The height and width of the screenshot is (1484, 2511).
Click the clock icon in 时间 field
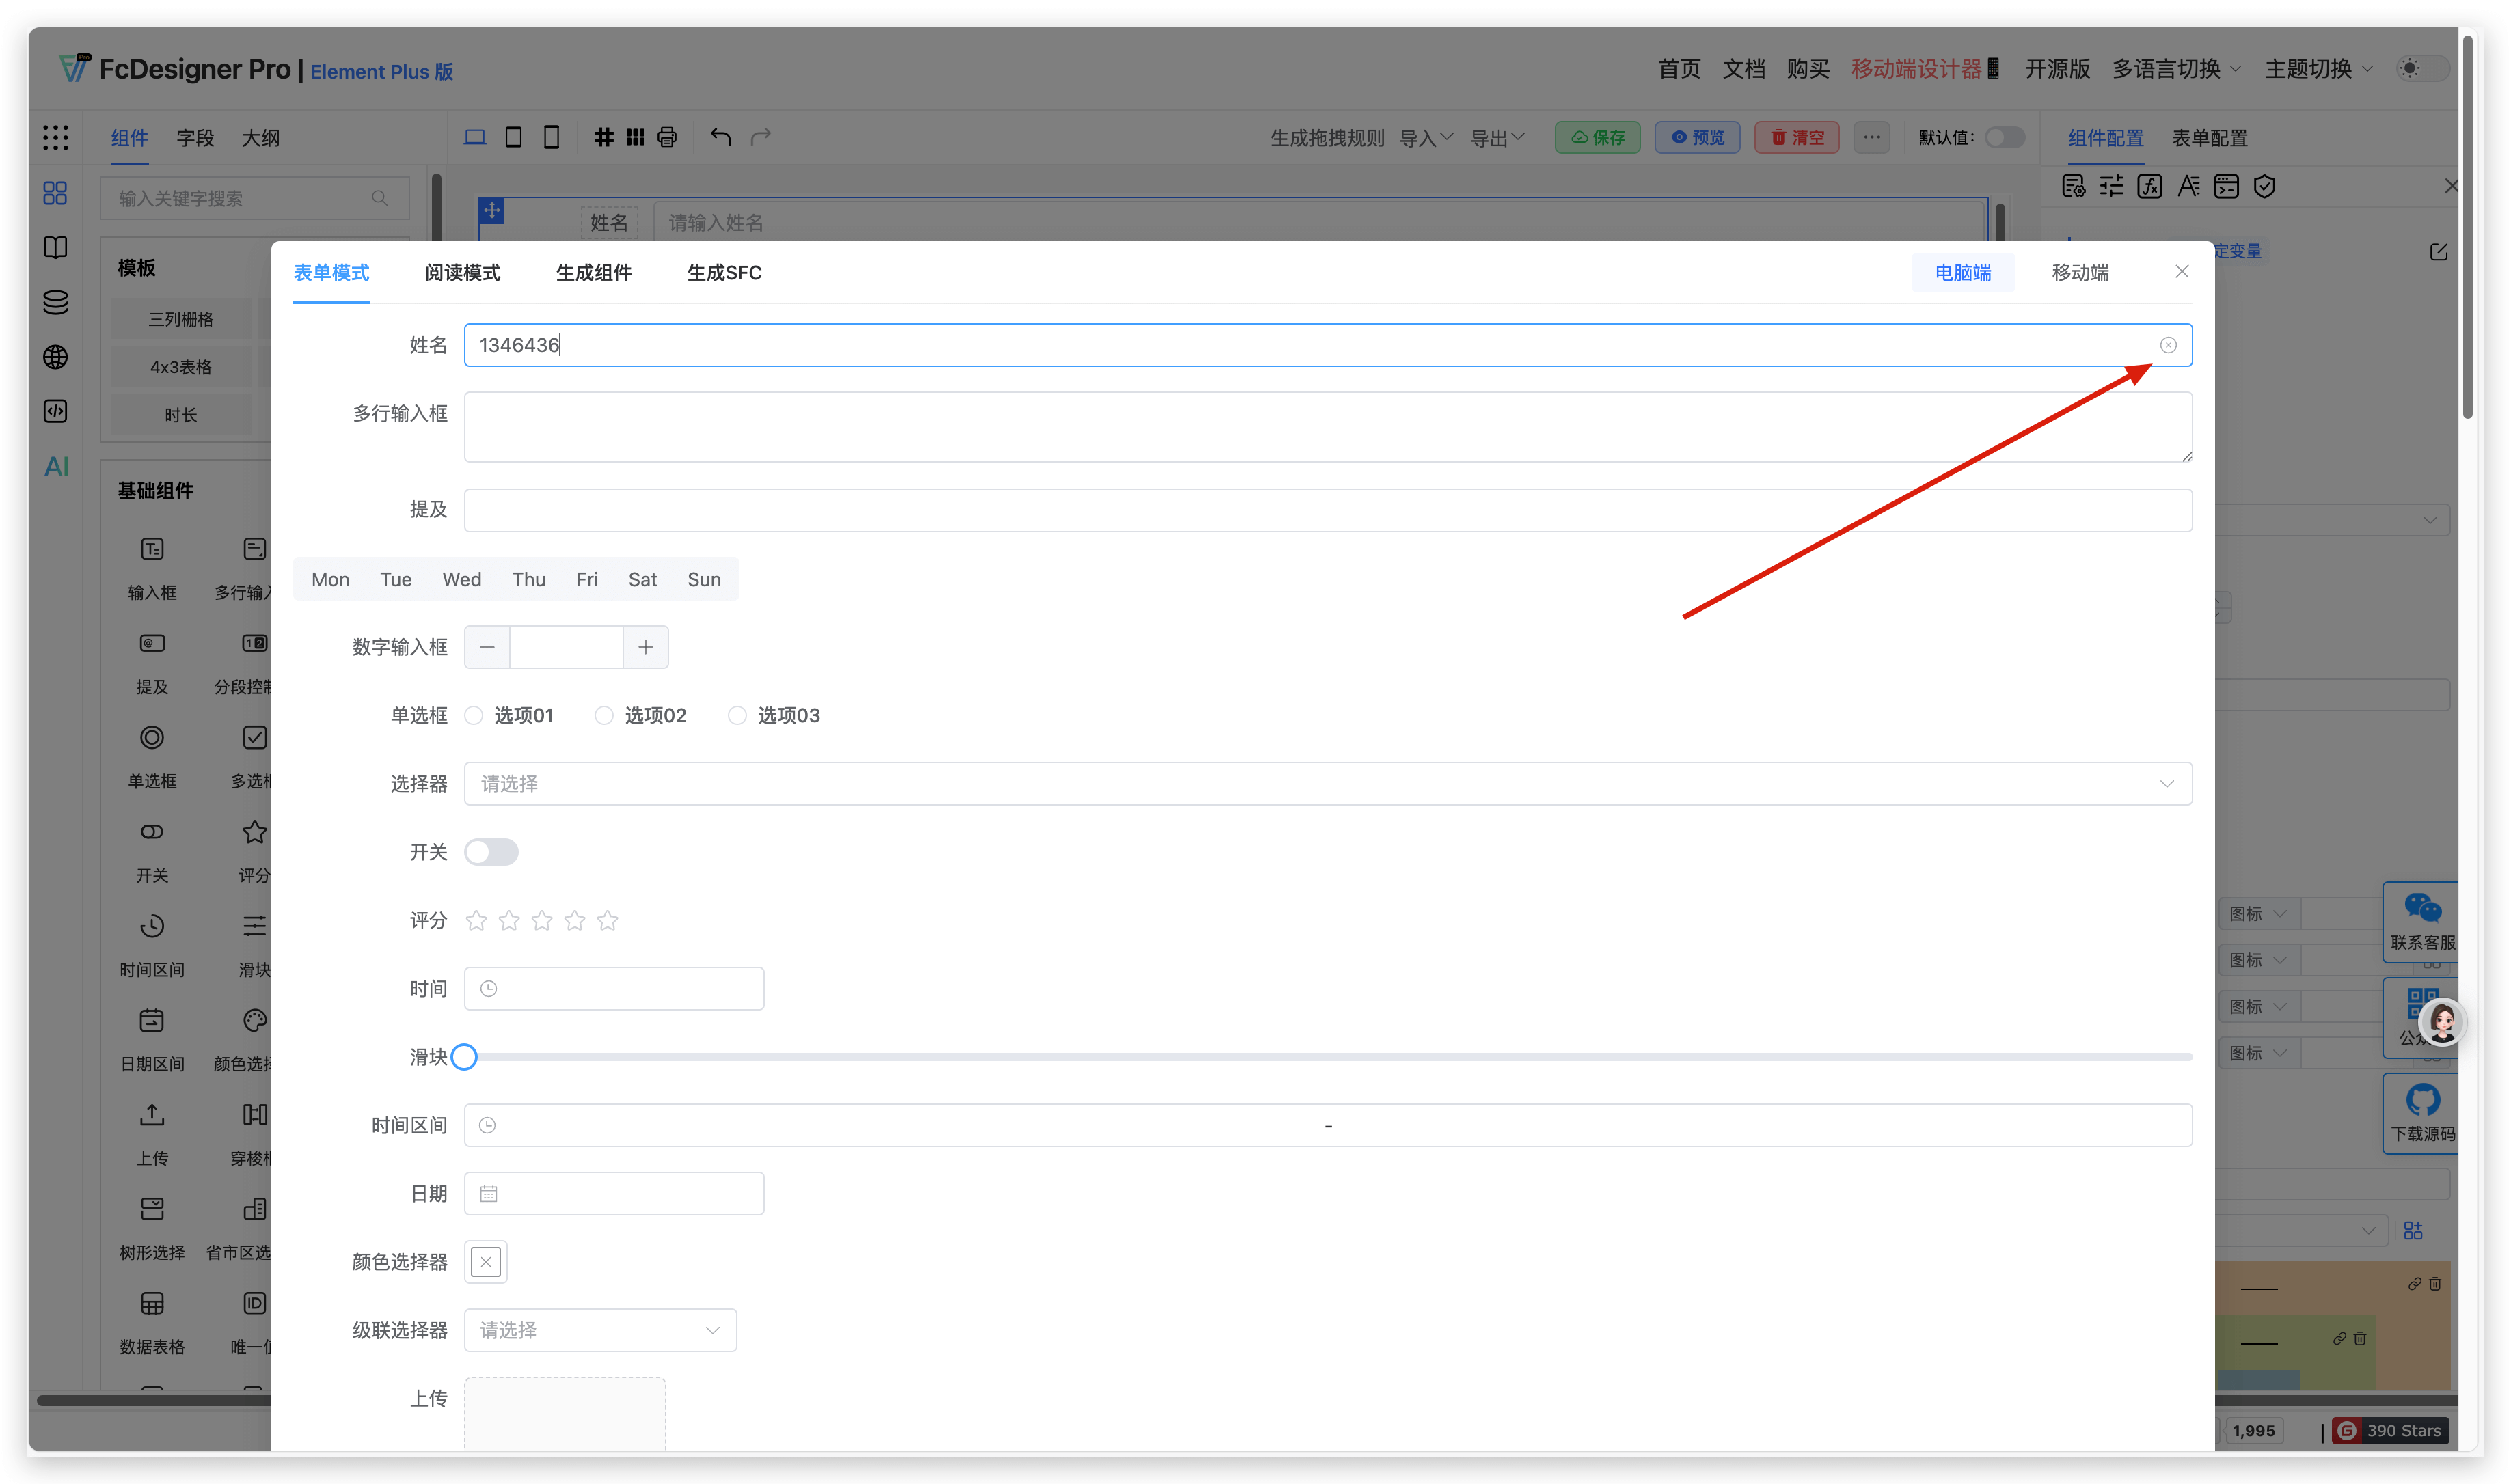click(x=488, y=988)
